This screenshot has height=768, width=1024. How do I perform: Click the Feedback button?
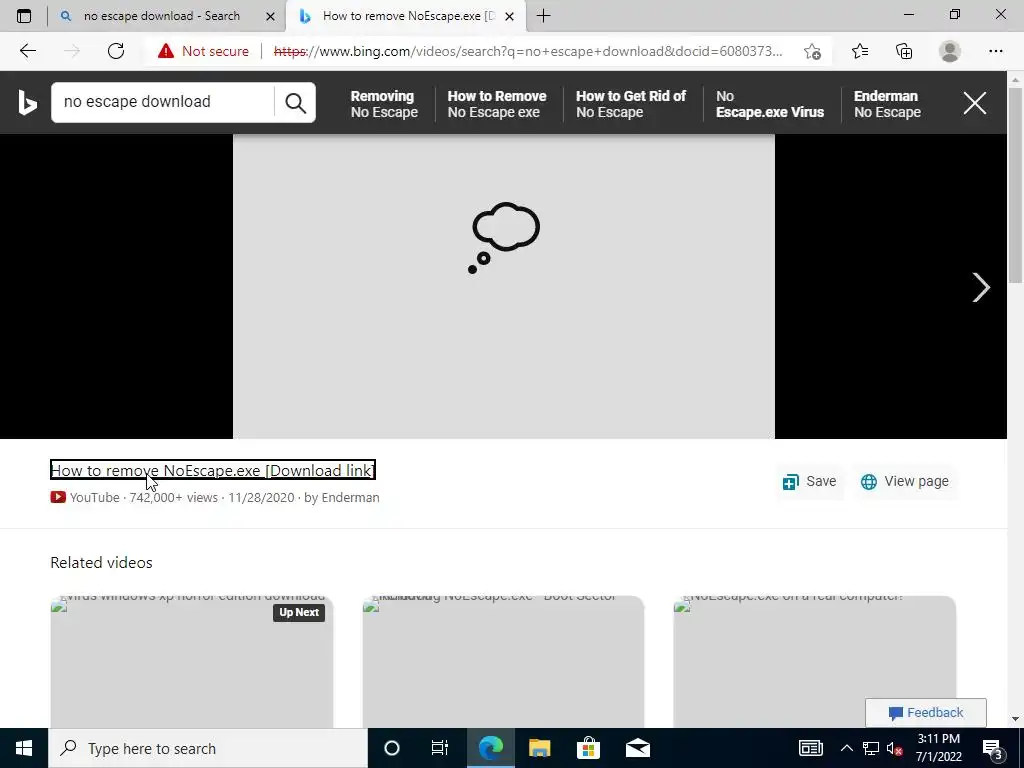925,712
